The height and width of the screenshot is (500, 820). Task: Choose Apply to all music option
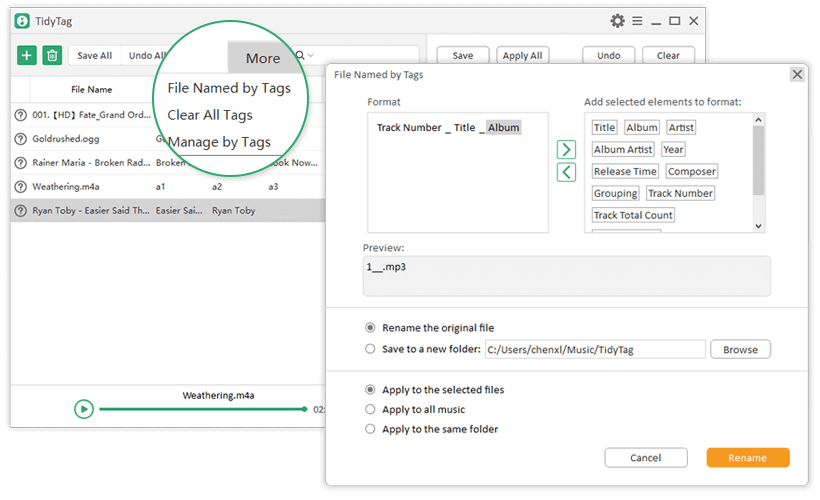coord(371,409)
